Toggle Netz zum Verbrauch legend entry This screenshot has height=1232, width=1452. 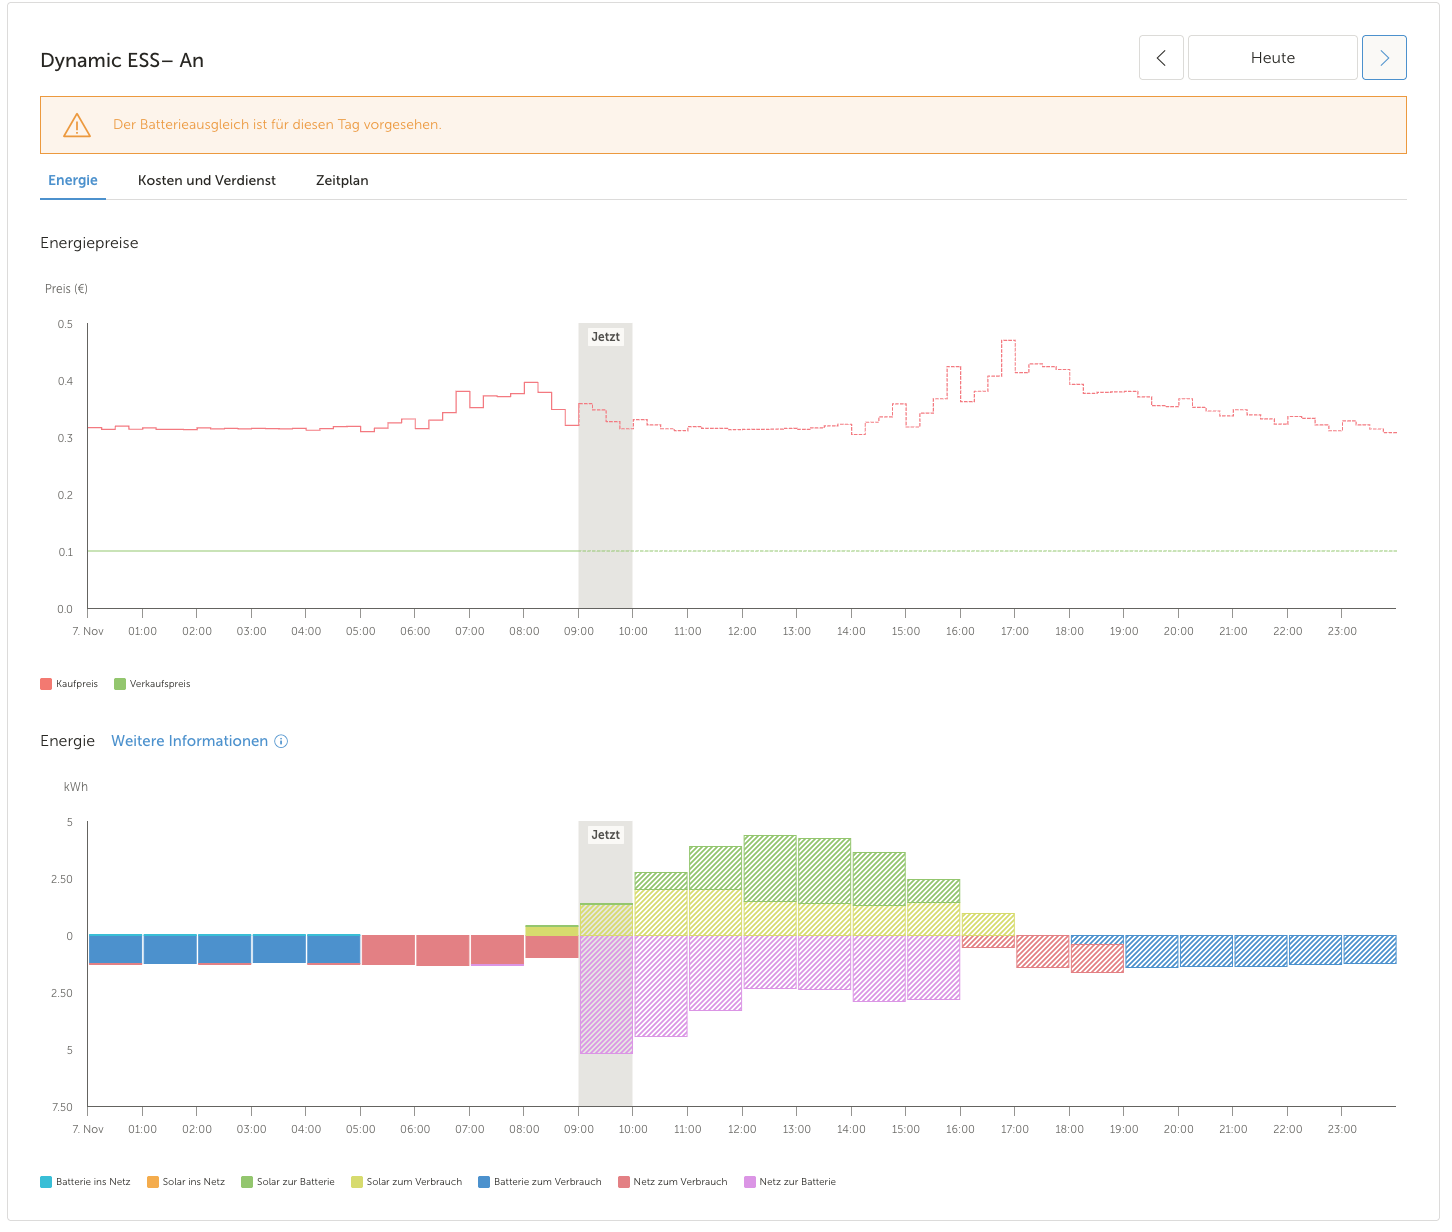(673, 1182)
